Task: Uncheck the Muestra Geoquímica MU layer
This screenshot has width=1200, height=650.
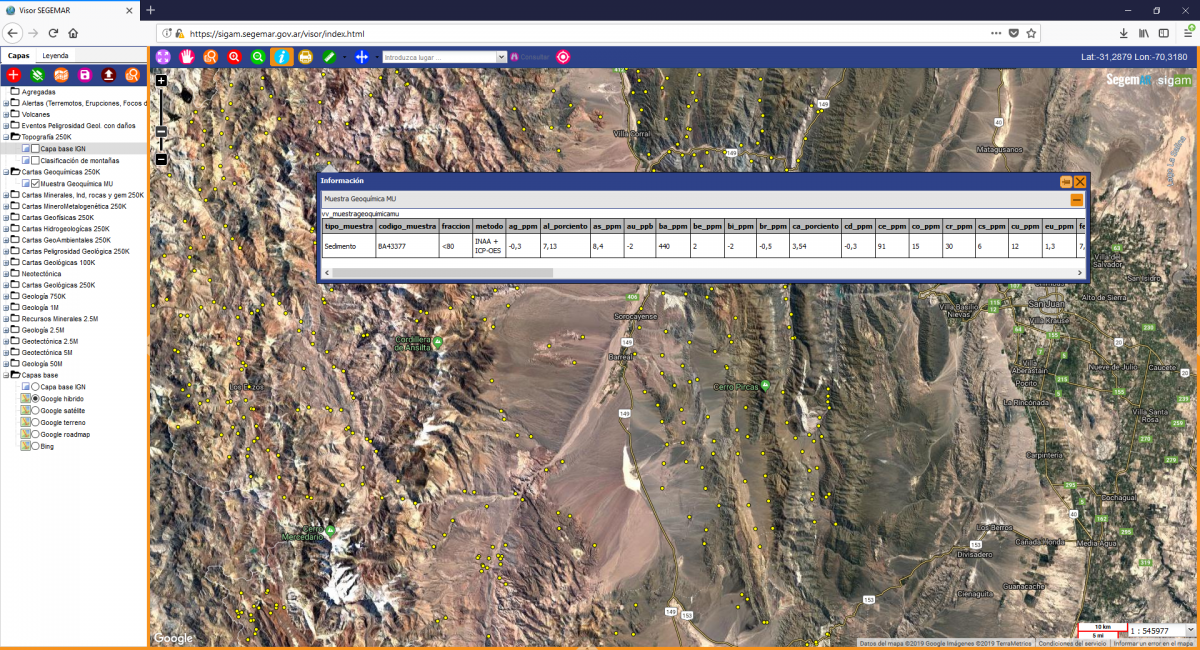Action: pos(35,184)
